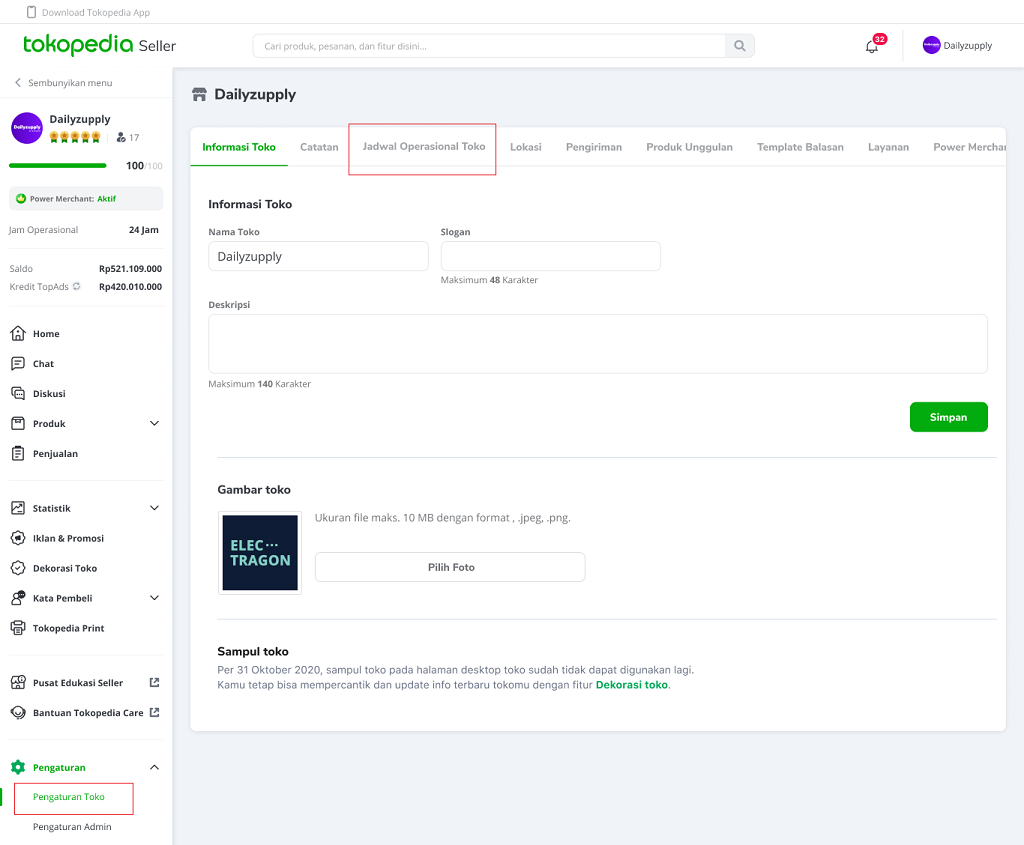This screenshot has width=1024, height=845.
Task: Click the Dailyzupply username in the header
Action: (968, 46)
